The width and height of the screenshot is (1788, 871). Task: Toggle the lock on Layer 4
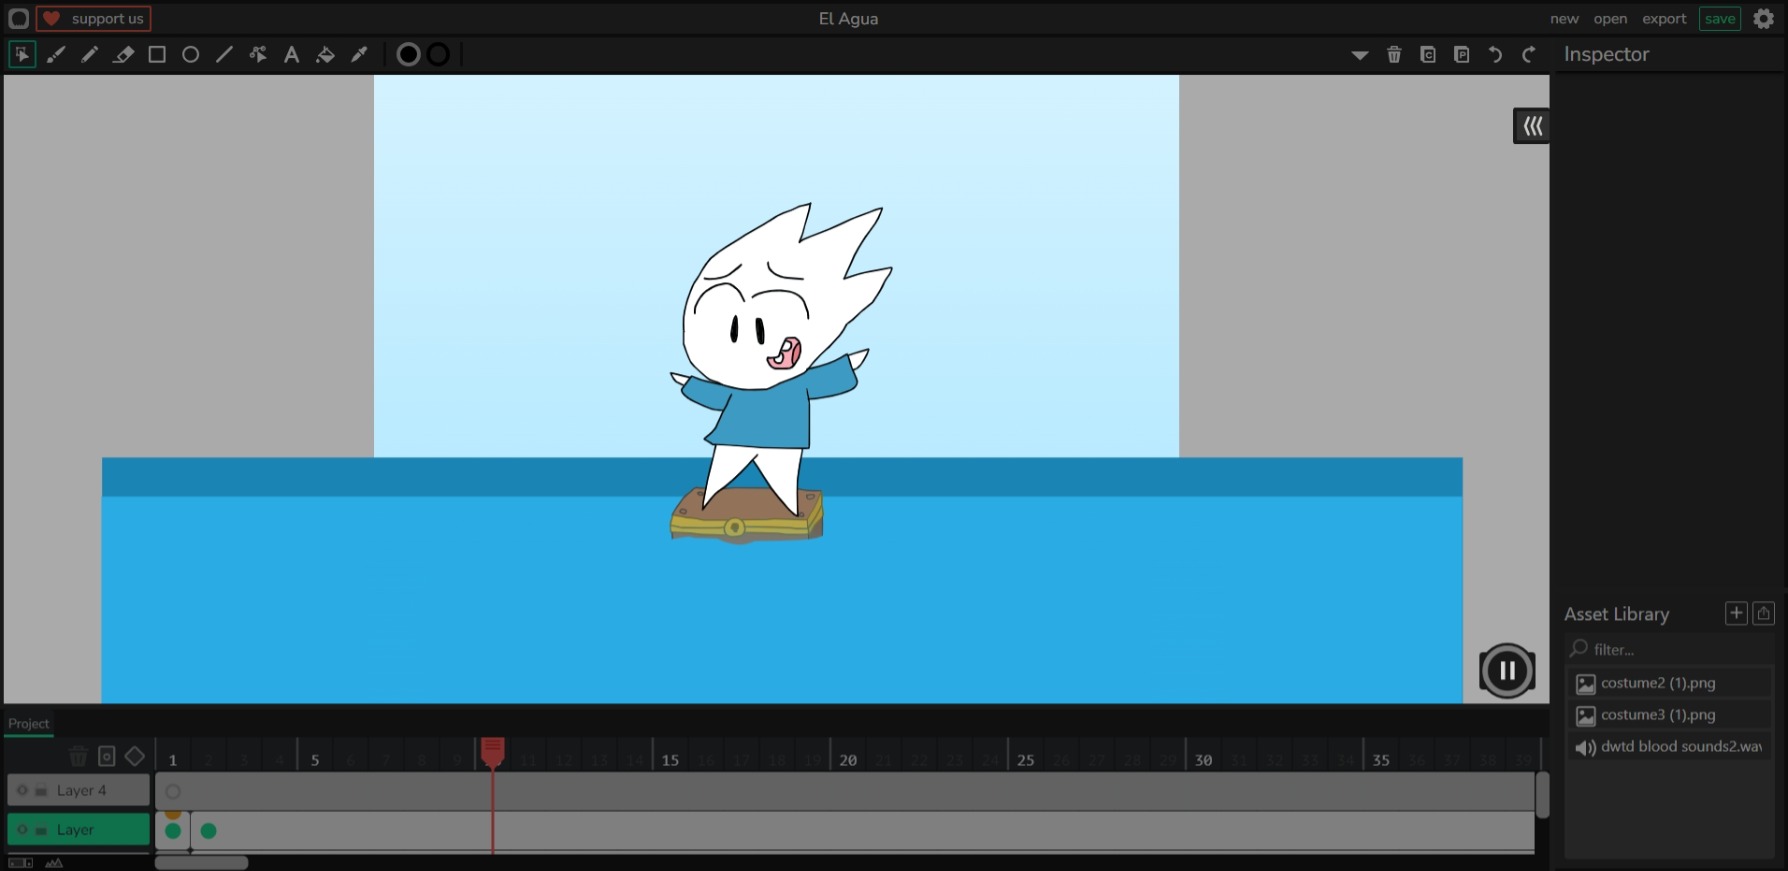(x=41, y=790)
